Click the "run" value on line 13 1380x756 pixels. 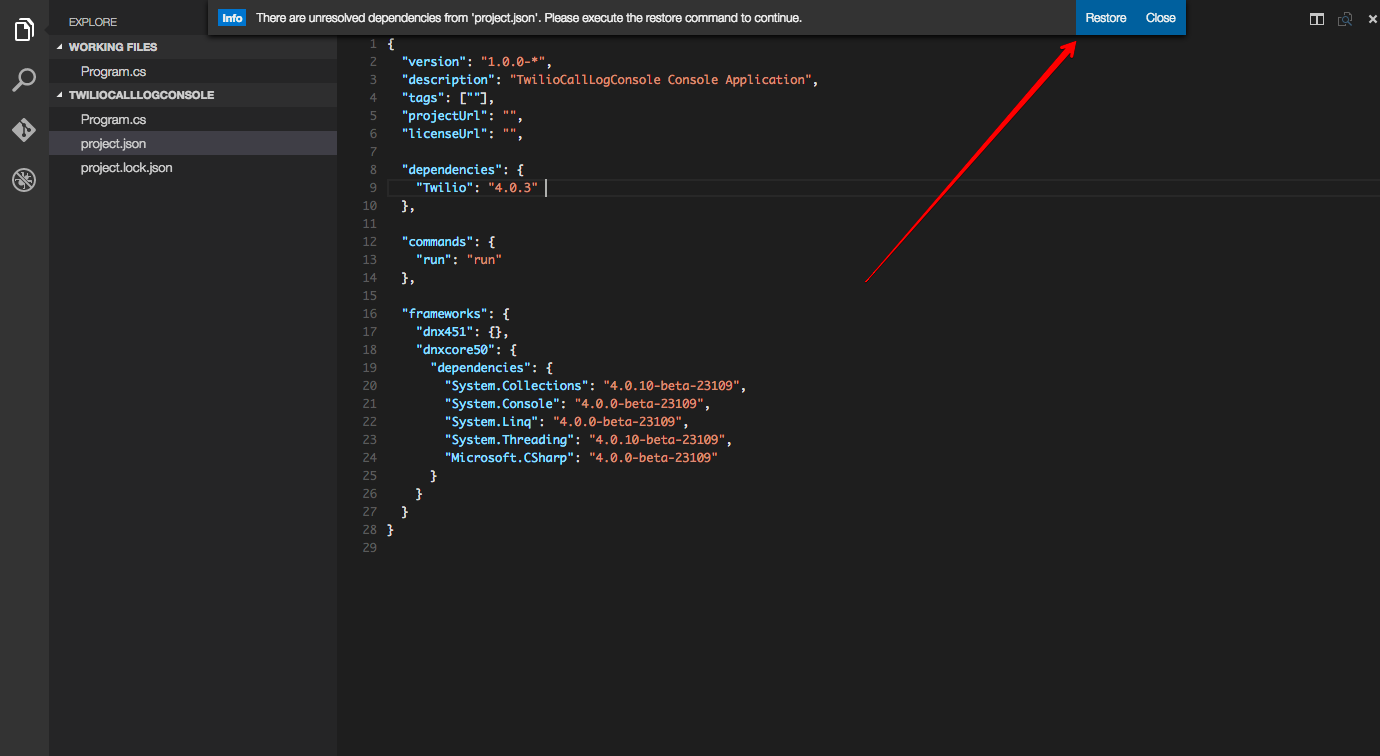(x=484, y=259)
